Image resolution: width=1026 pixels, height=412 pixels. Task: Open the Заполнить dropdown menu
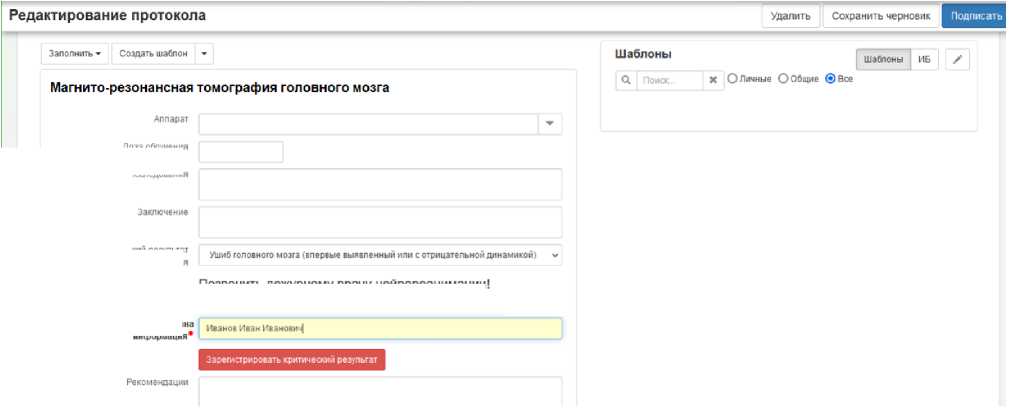pos(76,53)
